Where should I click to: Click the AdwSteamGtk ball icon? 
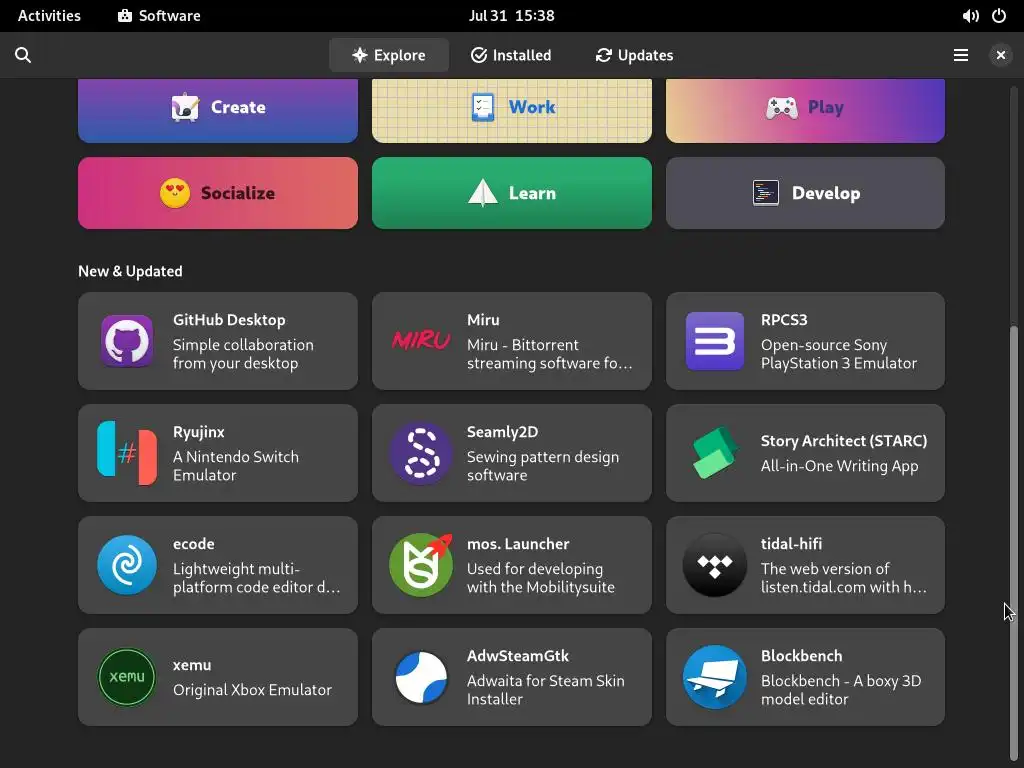click(x=421, y=677)
